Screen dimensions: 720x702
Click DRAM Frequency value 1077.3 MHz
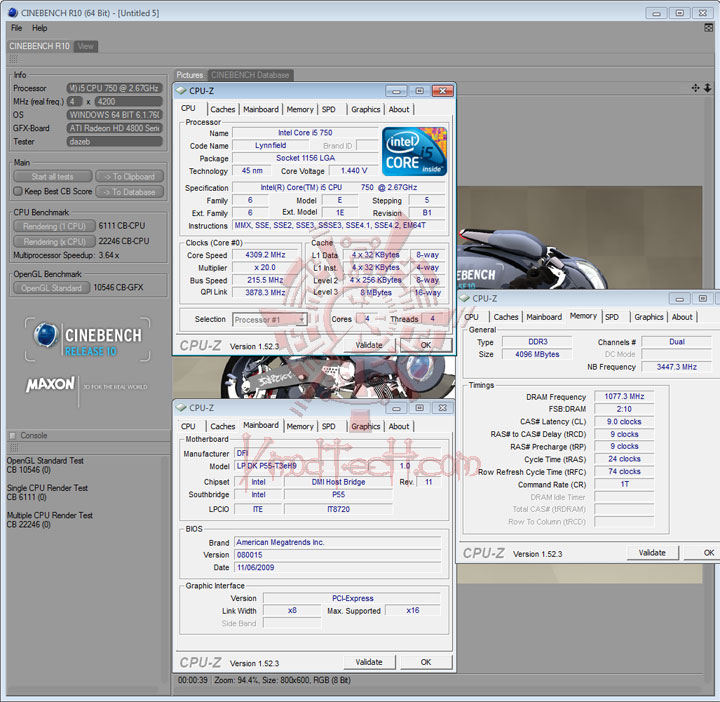624,396
